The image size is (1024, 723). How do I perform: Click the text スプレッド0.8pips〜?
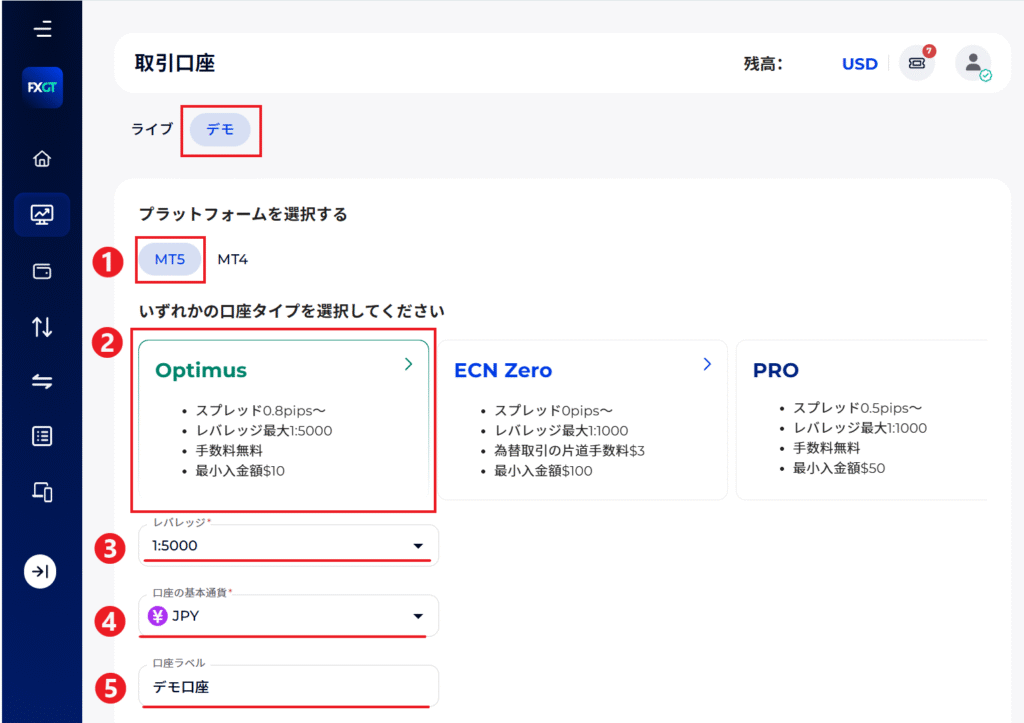click(261, 411)
